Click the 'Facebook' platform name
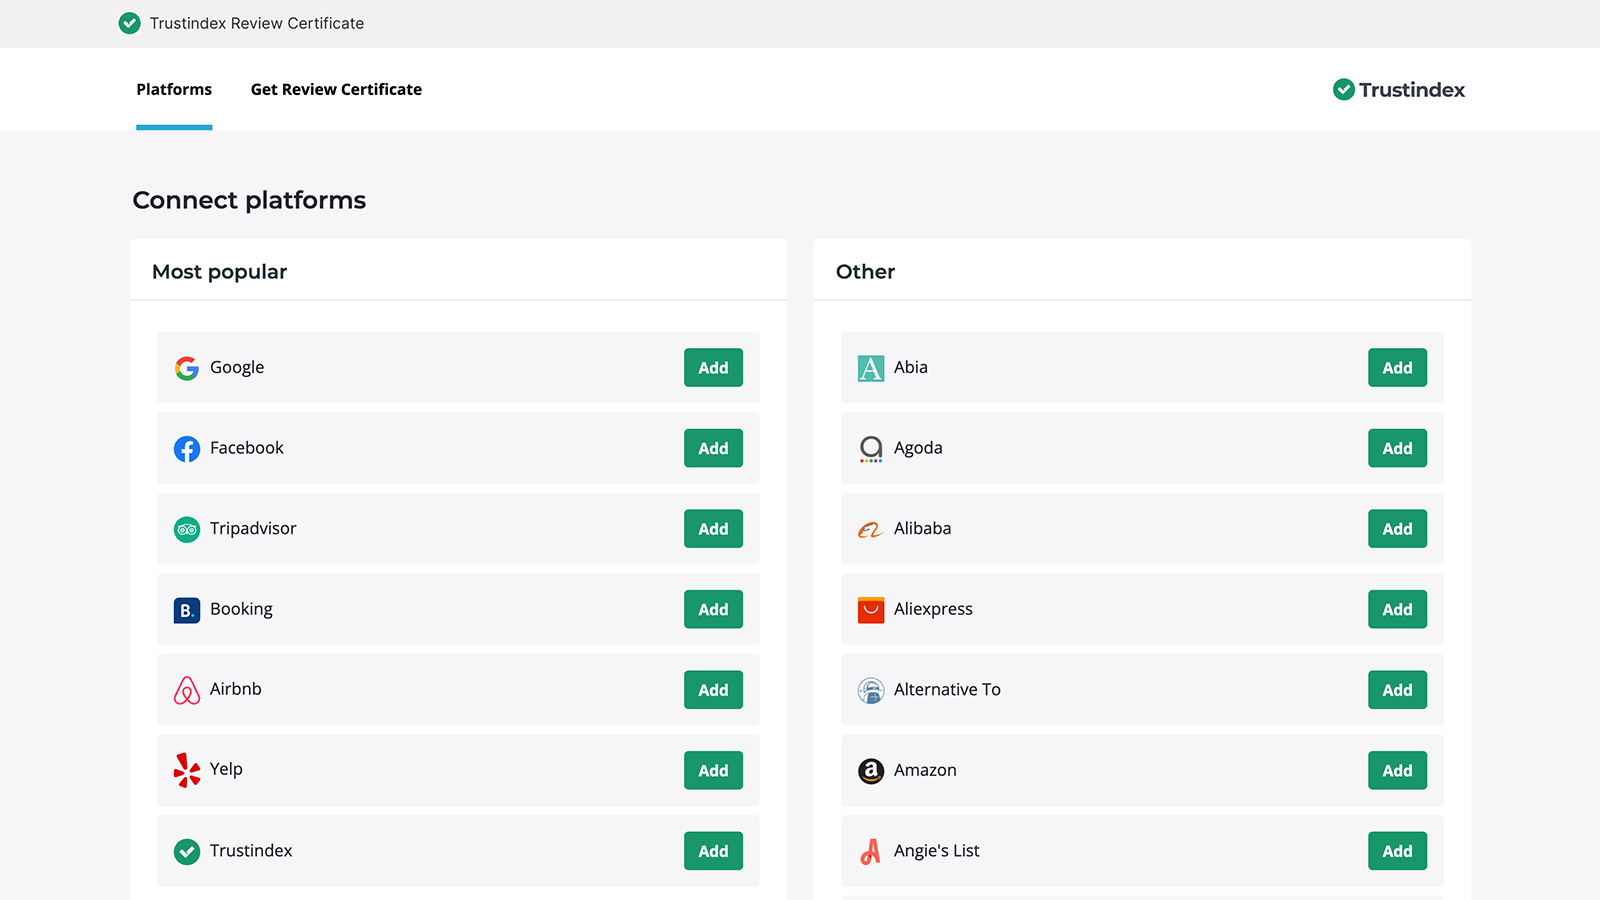 (247, 448)
